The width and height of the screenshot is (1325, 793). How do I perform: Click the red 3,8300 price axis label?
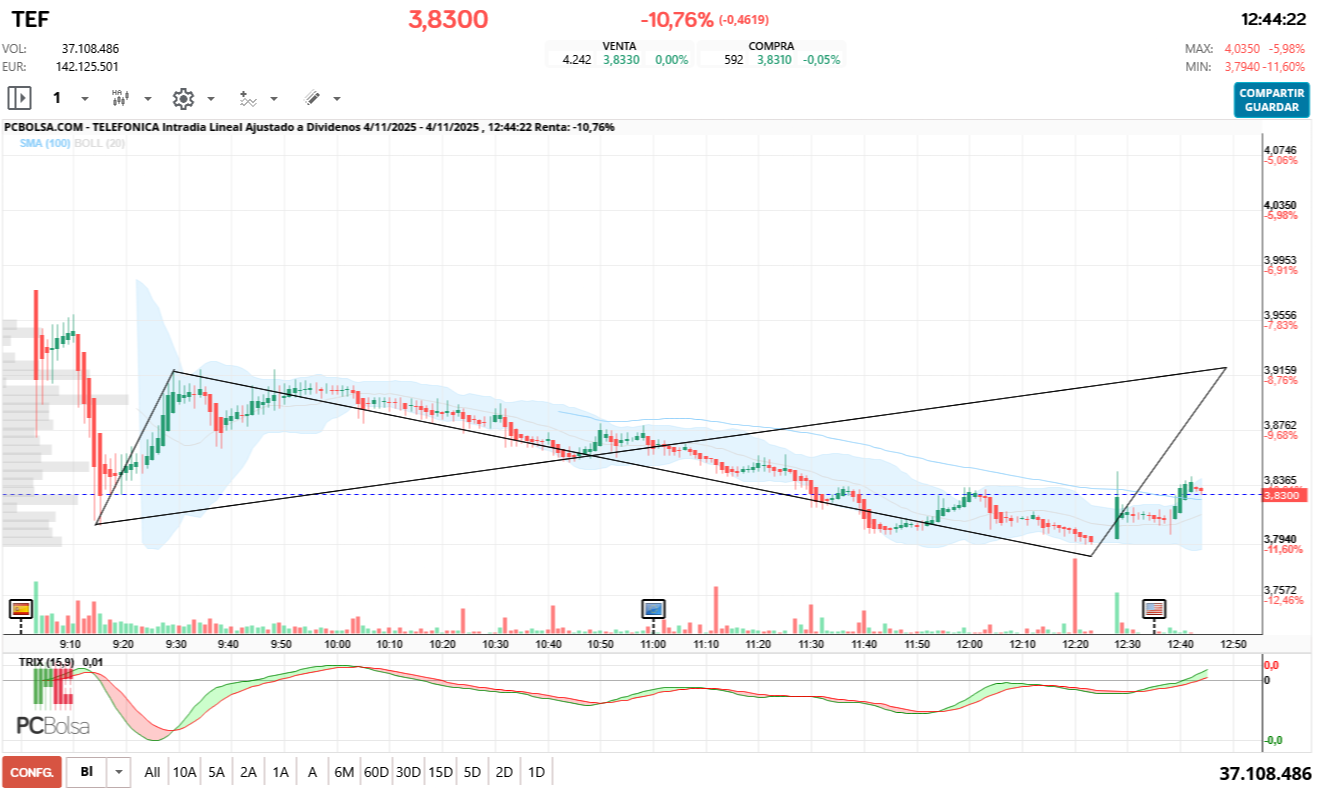click(1281, 495)
